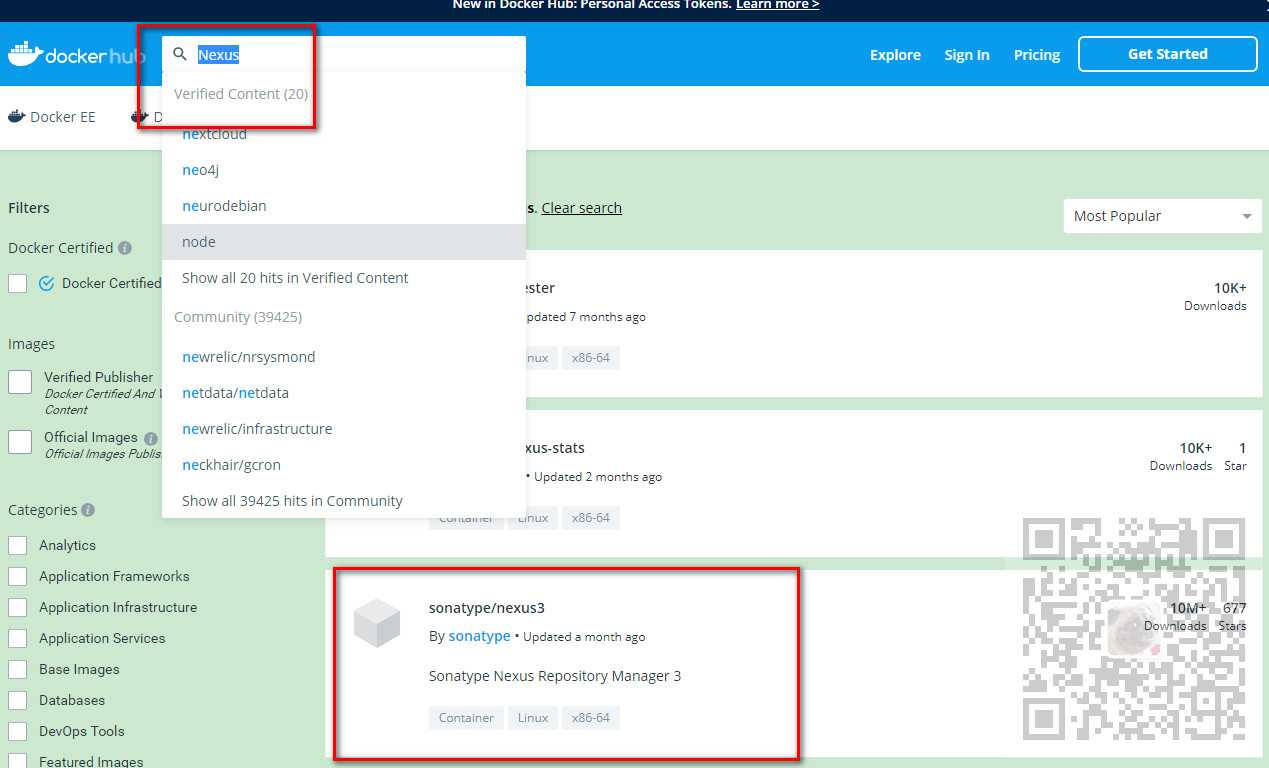Click the 677 Stars count
The height and width of the screenshot is (768, 1269).
pyautogui.click(x=1233, y=616)
